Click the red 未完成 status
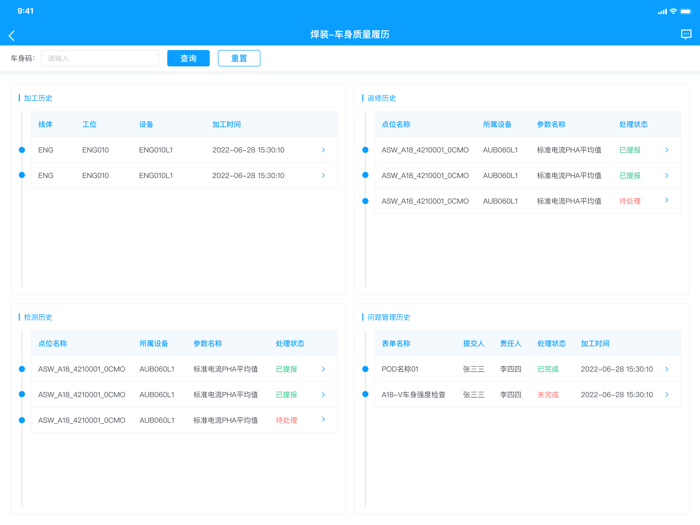This screenshot has width=700, height=525. [548, 395]
